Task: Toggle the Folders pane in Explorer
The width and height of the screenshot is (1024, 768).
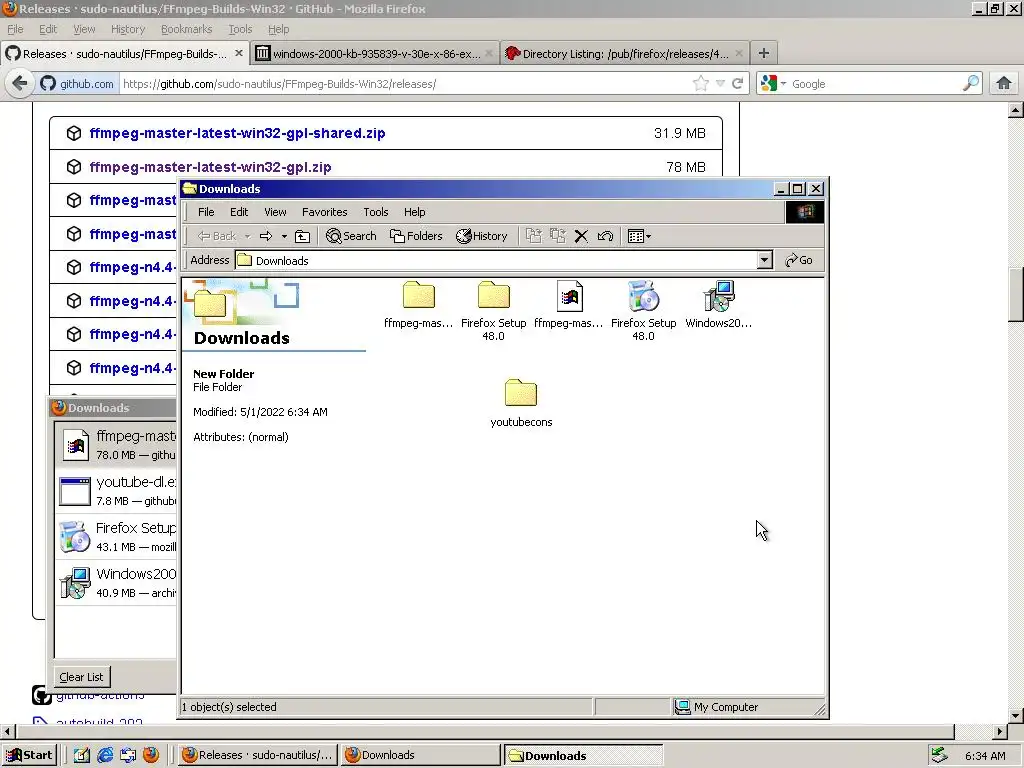Action: (x=417, y=236)
